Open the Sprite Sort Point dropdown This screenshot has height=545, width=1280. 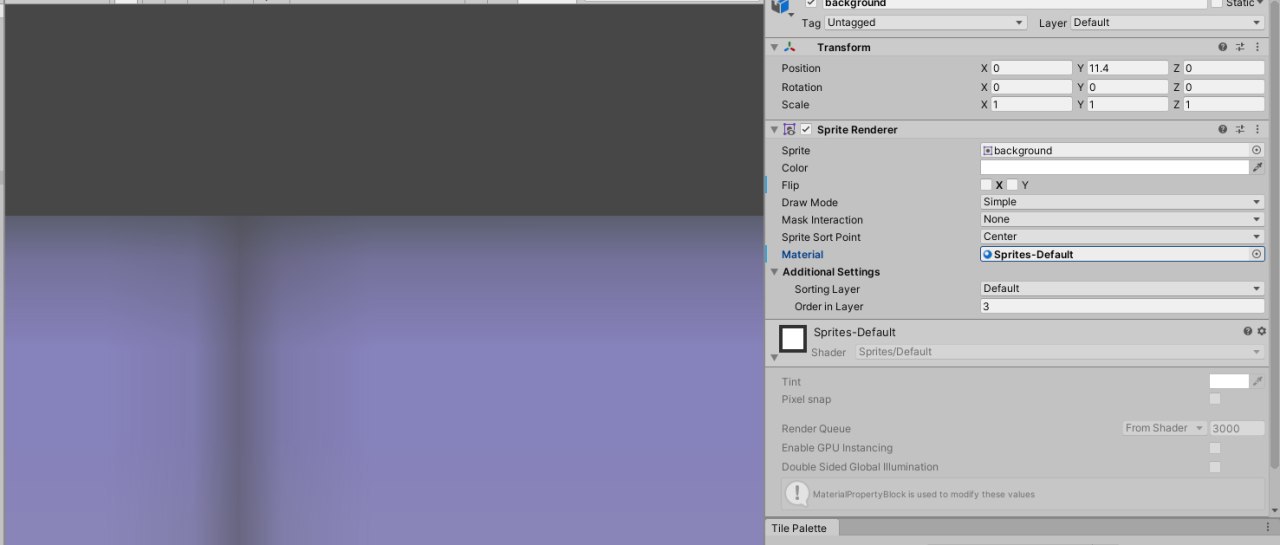tap(1122, 237)
